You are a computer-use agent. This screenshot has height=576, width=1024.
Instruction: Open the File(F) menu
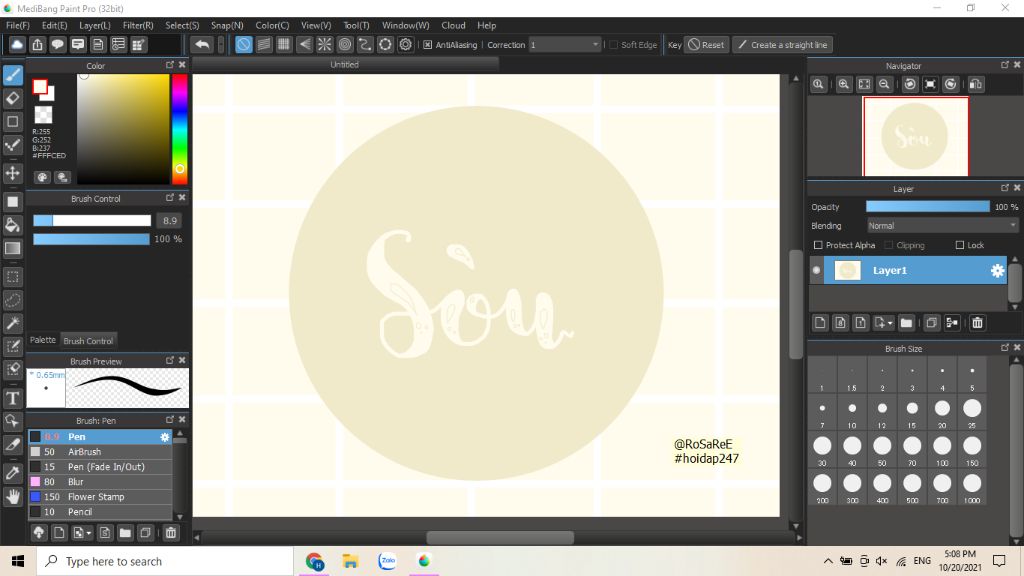18,25
